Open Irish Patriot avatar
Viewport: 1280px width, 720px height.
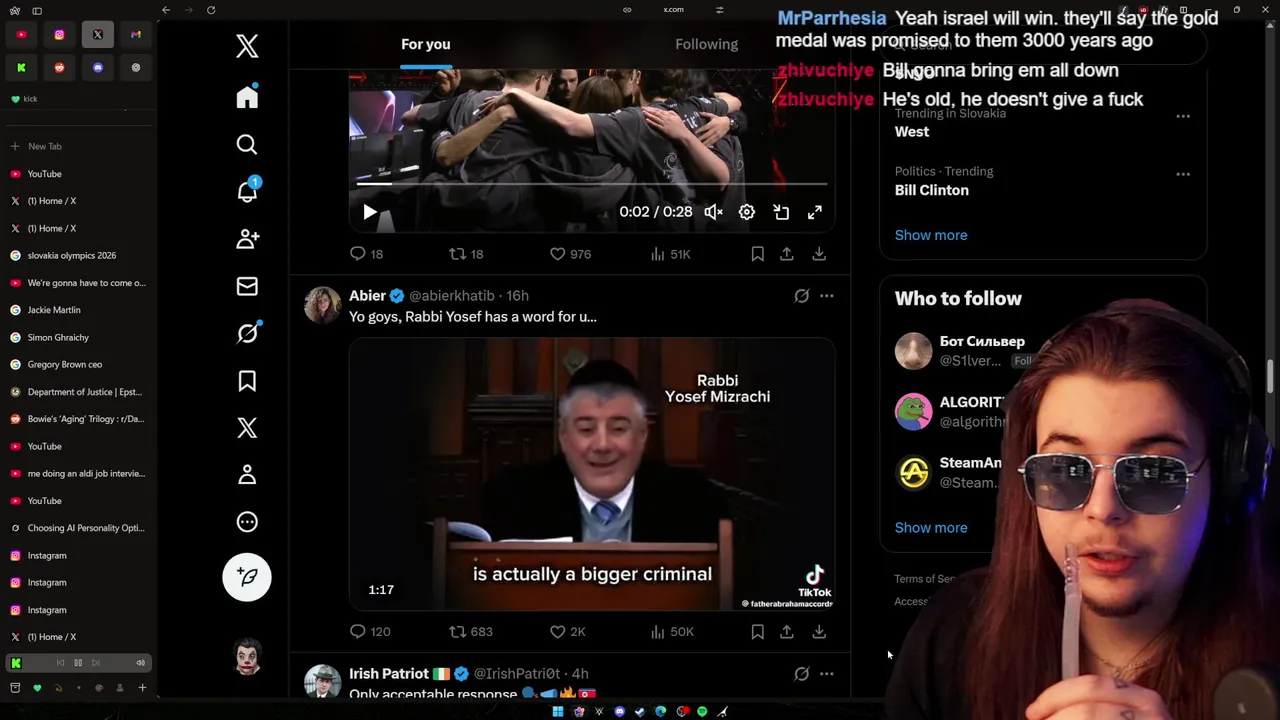click(x=322, y=682)
